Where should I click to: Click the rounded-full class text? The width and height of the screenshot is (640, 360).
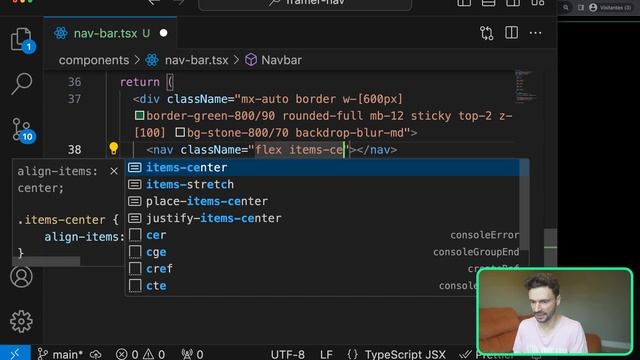tap(322, 116)
